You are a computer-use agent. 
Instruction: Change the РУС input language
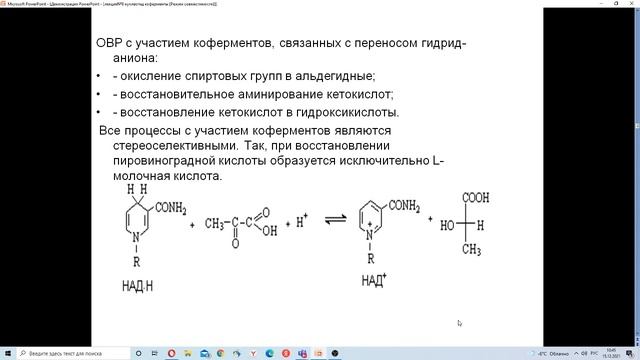(594, 353)
